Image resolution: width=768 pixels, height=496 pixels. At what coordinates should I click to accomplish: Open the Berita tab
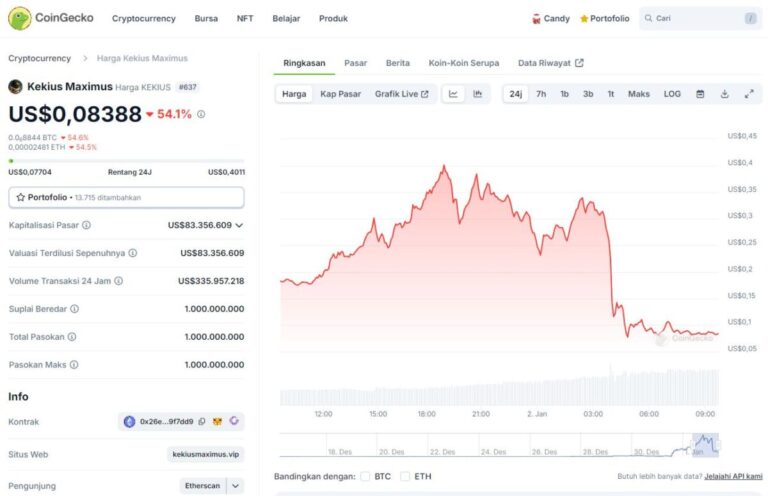(397, 63)
